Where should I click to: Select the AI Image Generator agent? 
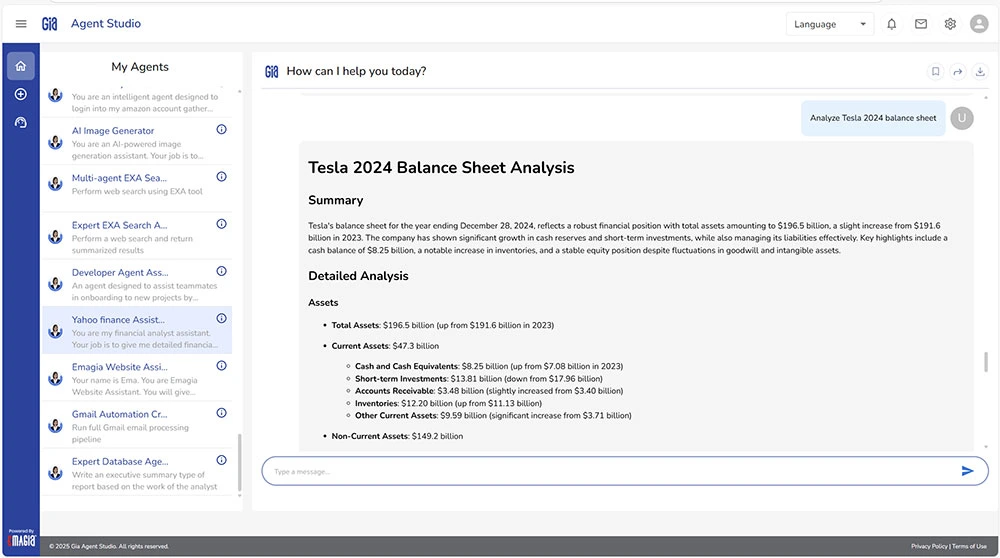pyautogui.click(x=113, y=131)
